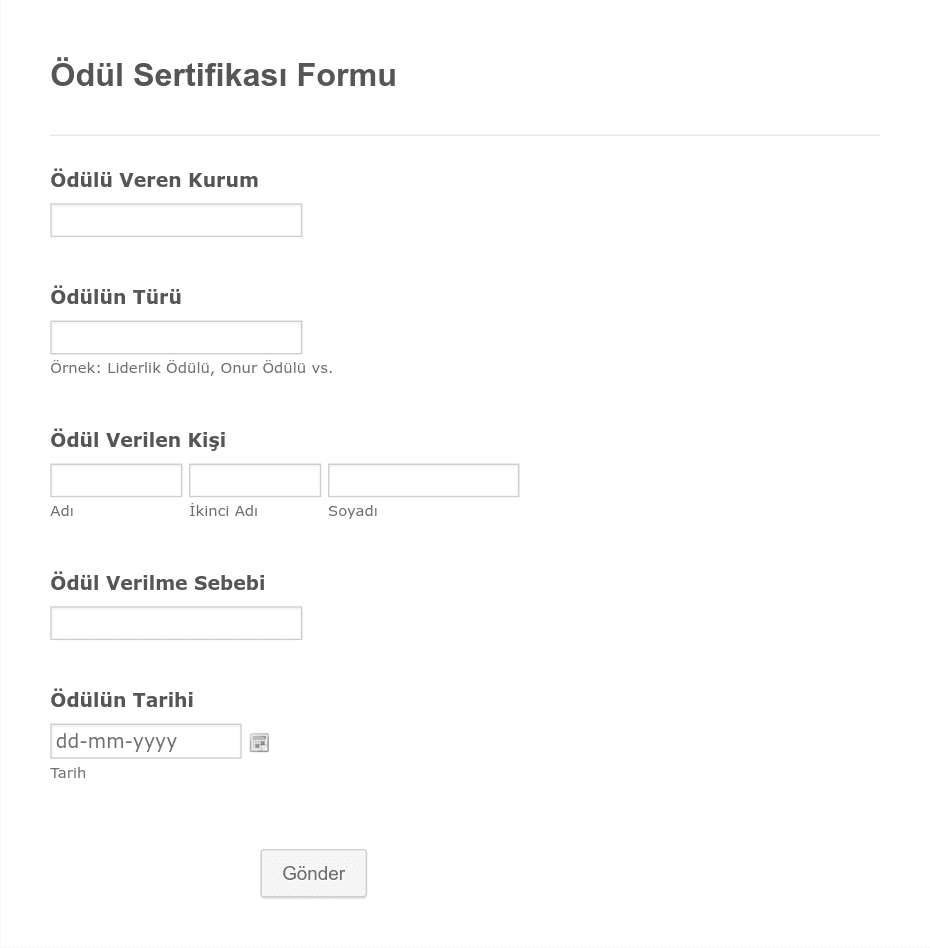Click the Ödülü Veren Kurum label
The height and width of the screenshot is (948, 930).
154,180
